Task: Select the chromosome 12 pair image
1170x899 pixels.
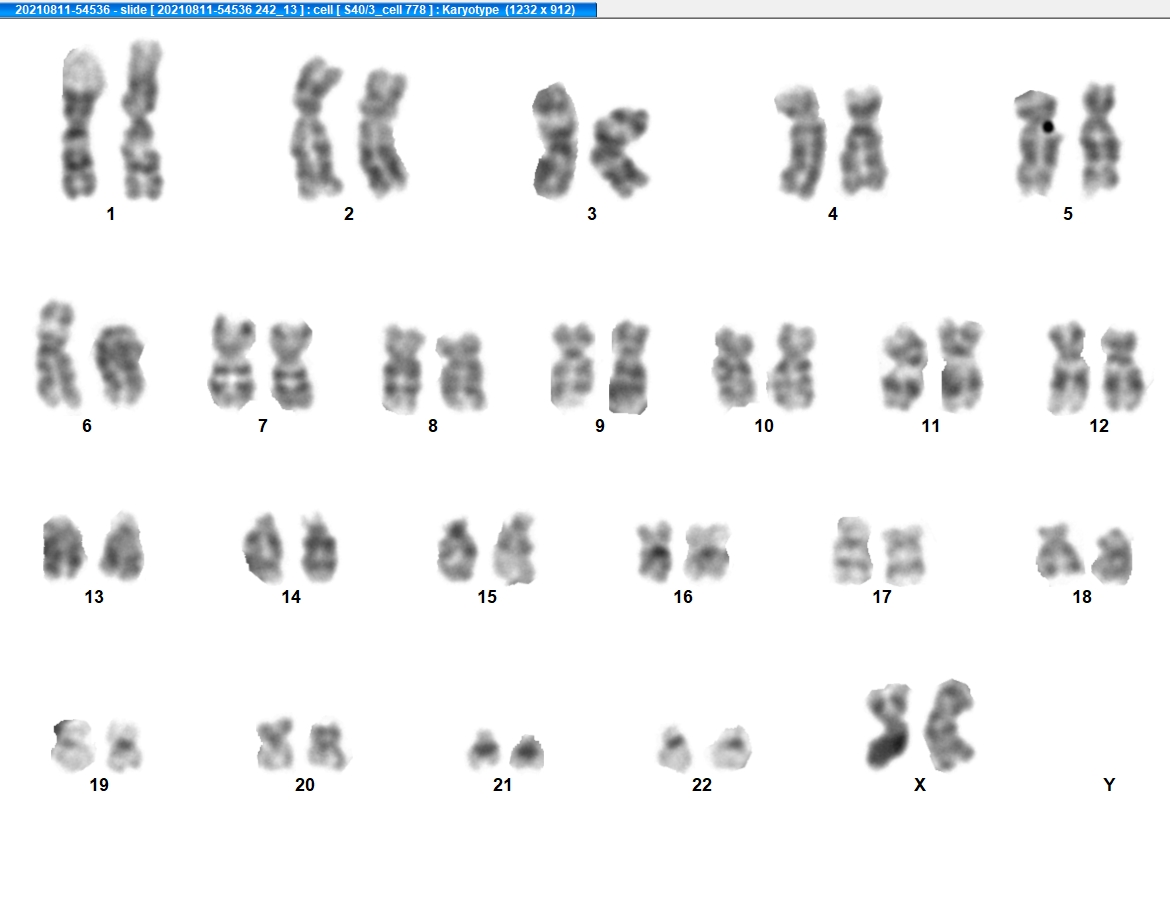Action: [1095, 368]
